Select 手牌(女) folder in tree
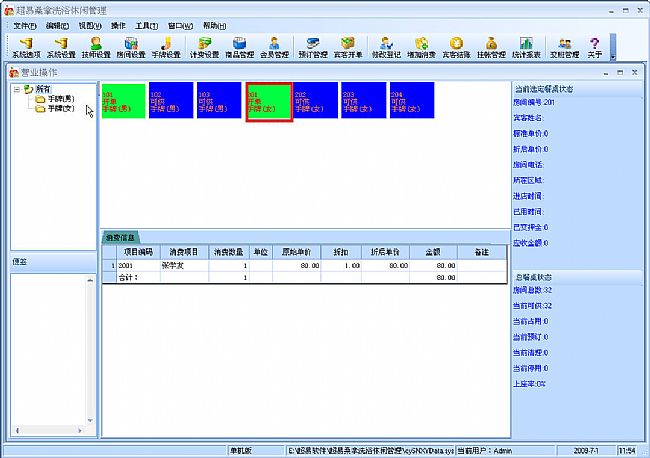The width and height of the screenshot is (650, 458). pos(61,108)
